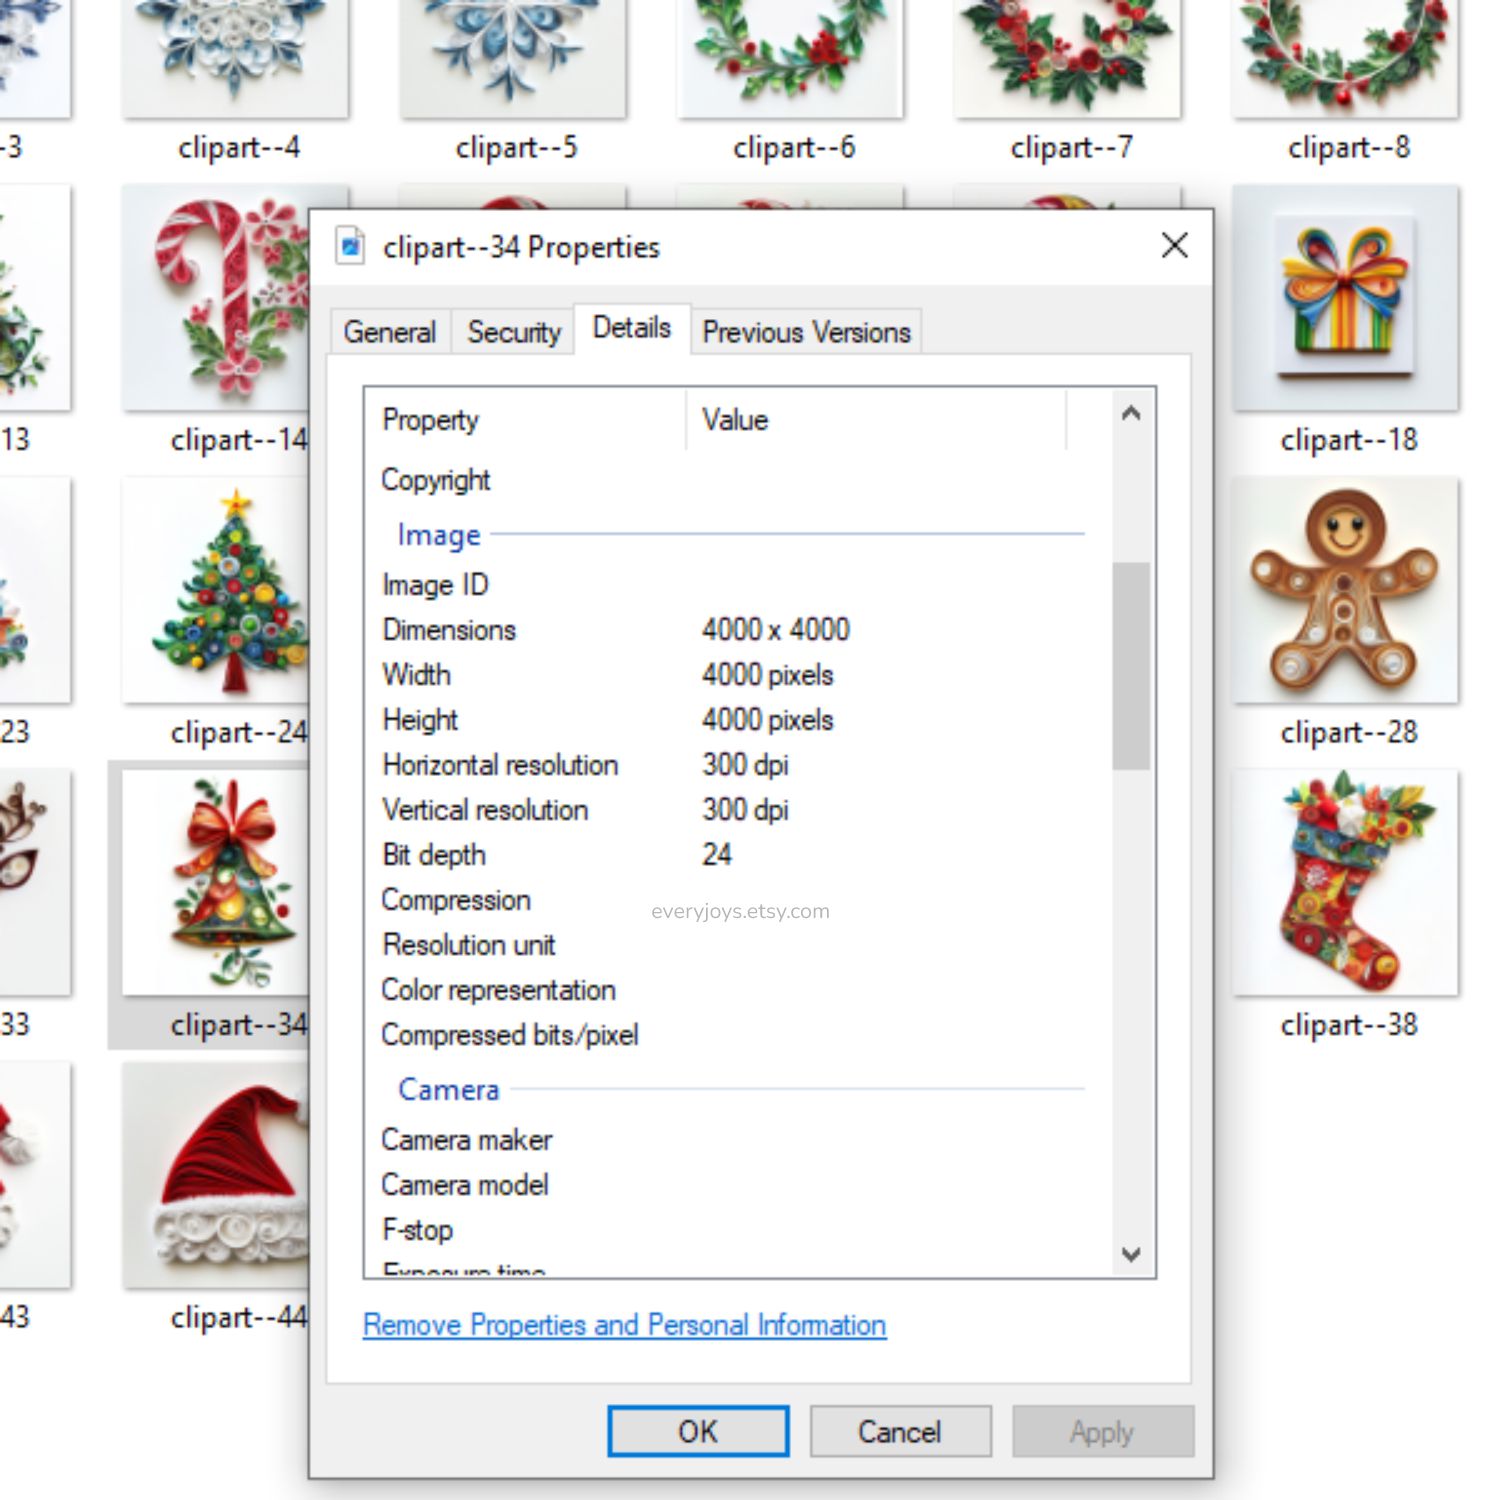The image size is (1500, 1500).
Task: Click the Value column header
Action: tap(876, 419)
